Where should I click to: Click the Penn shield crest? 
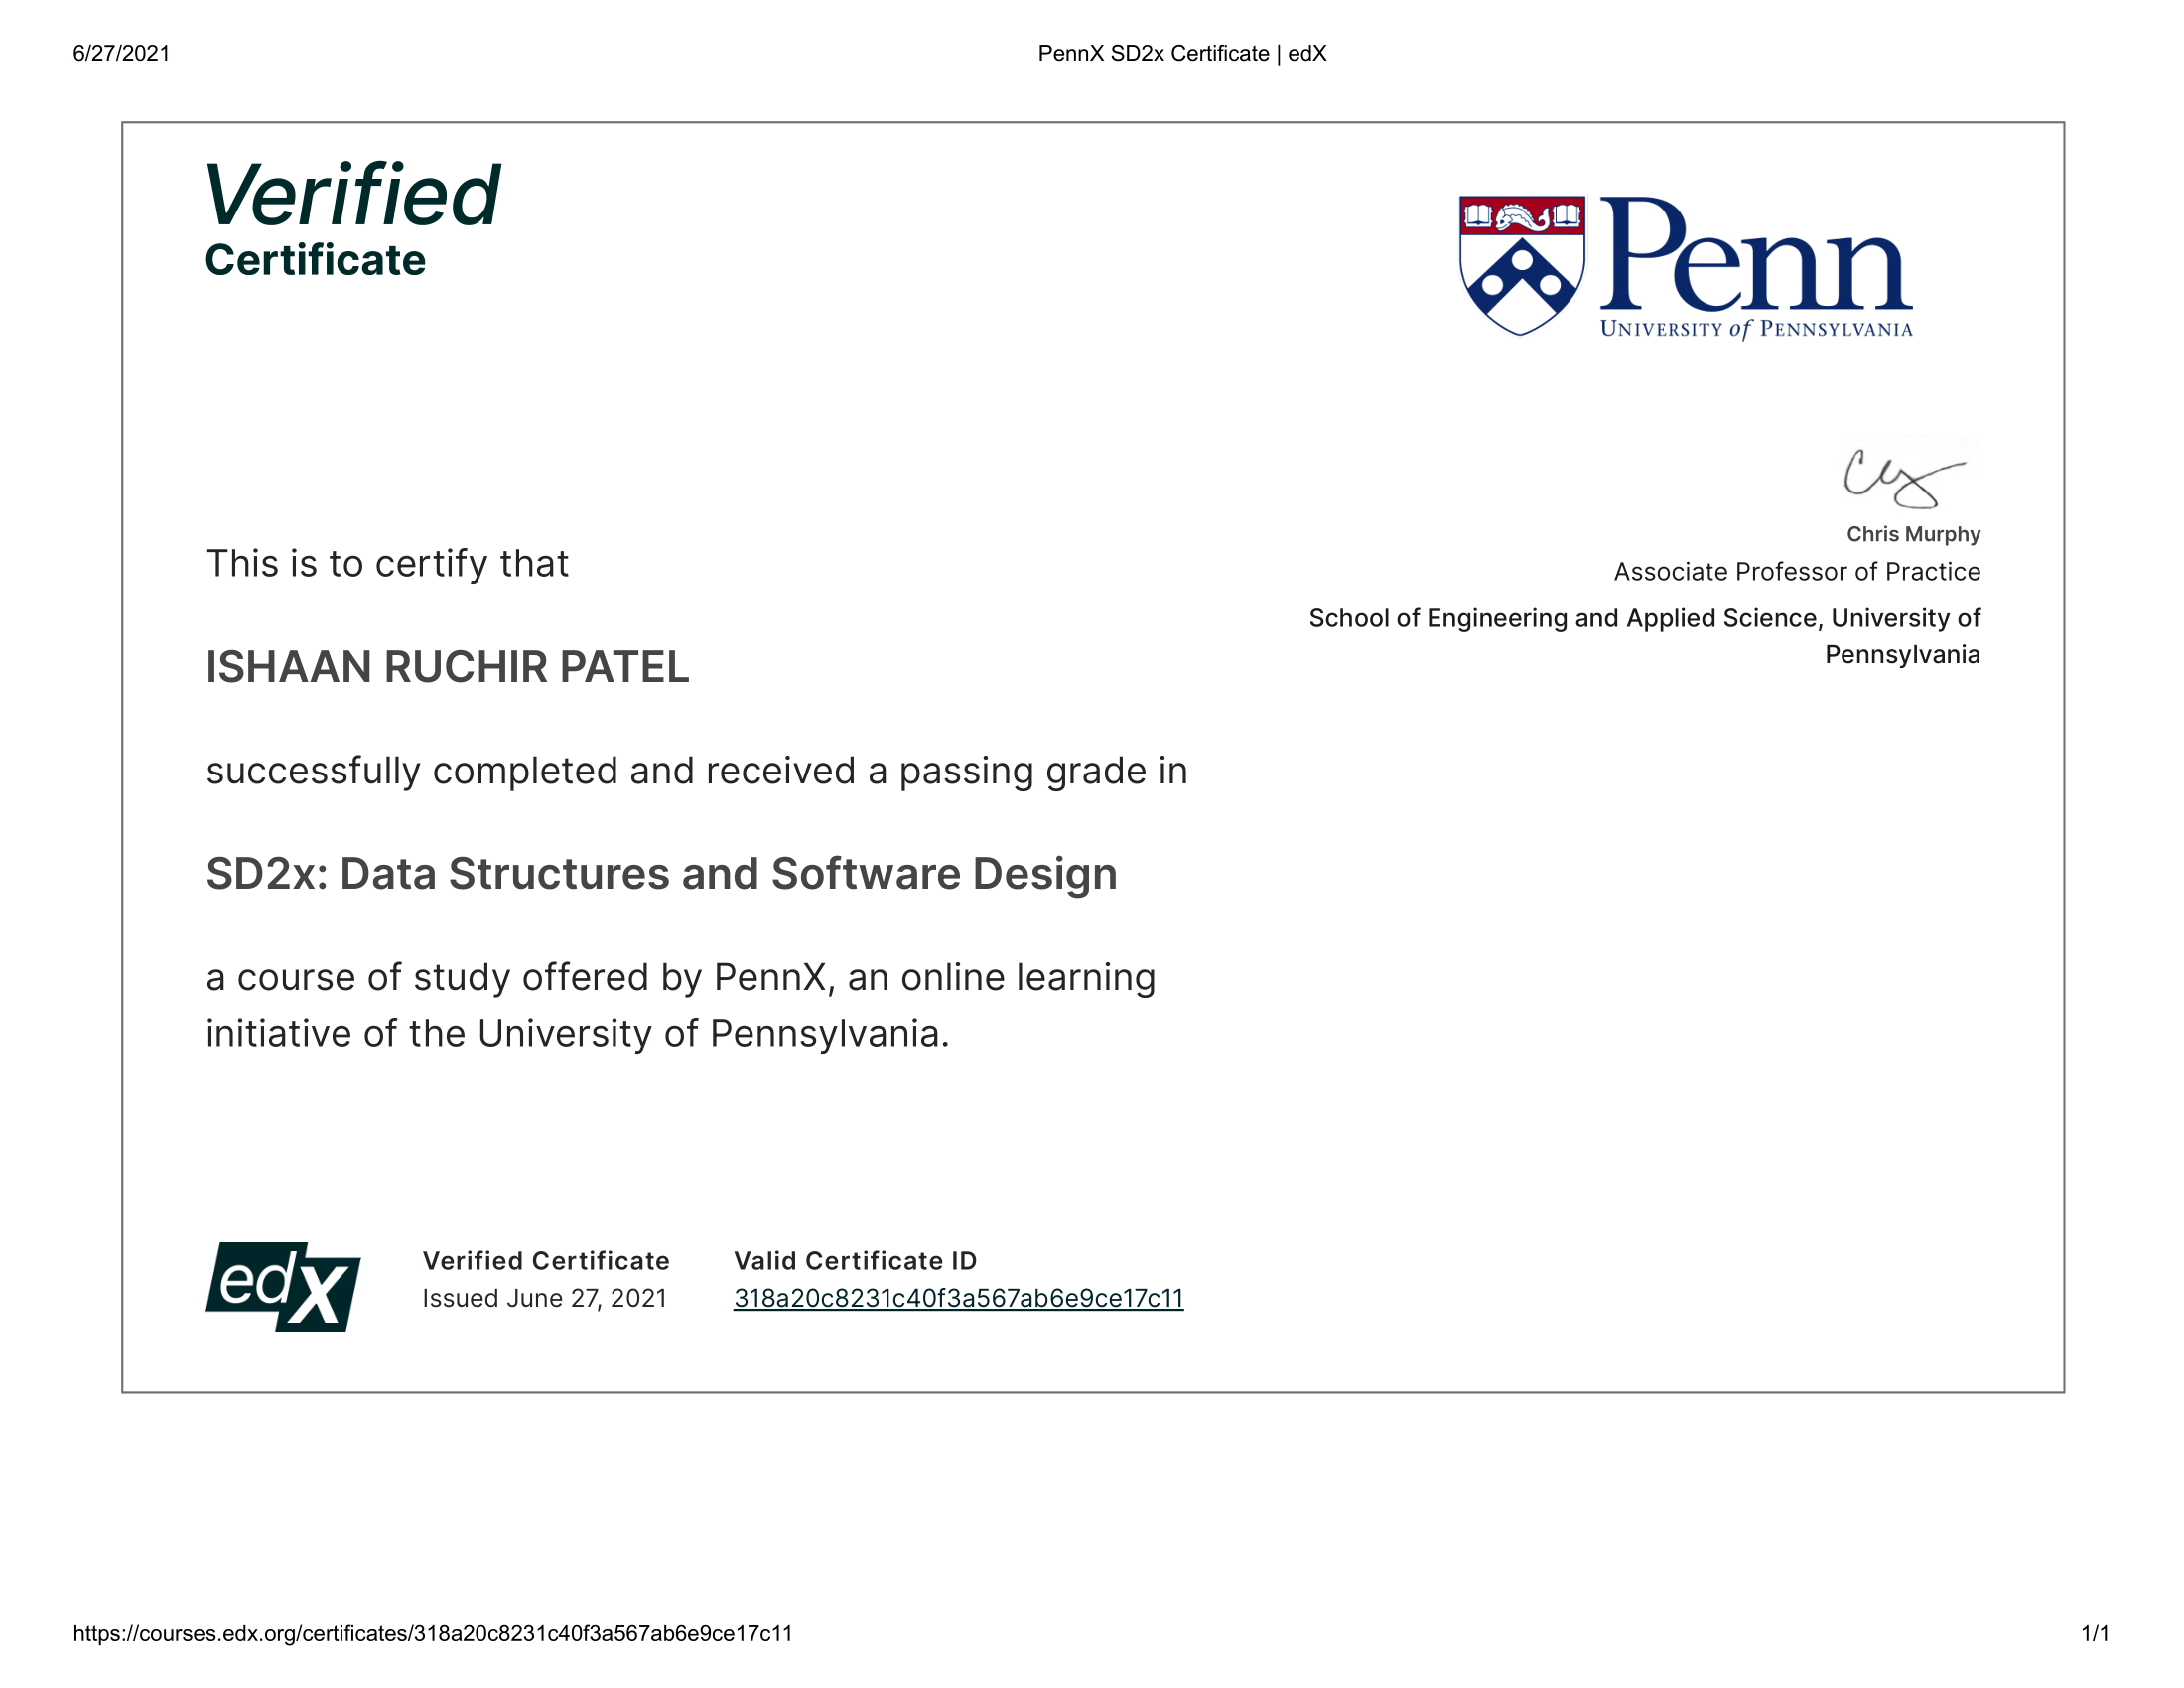1521,265
